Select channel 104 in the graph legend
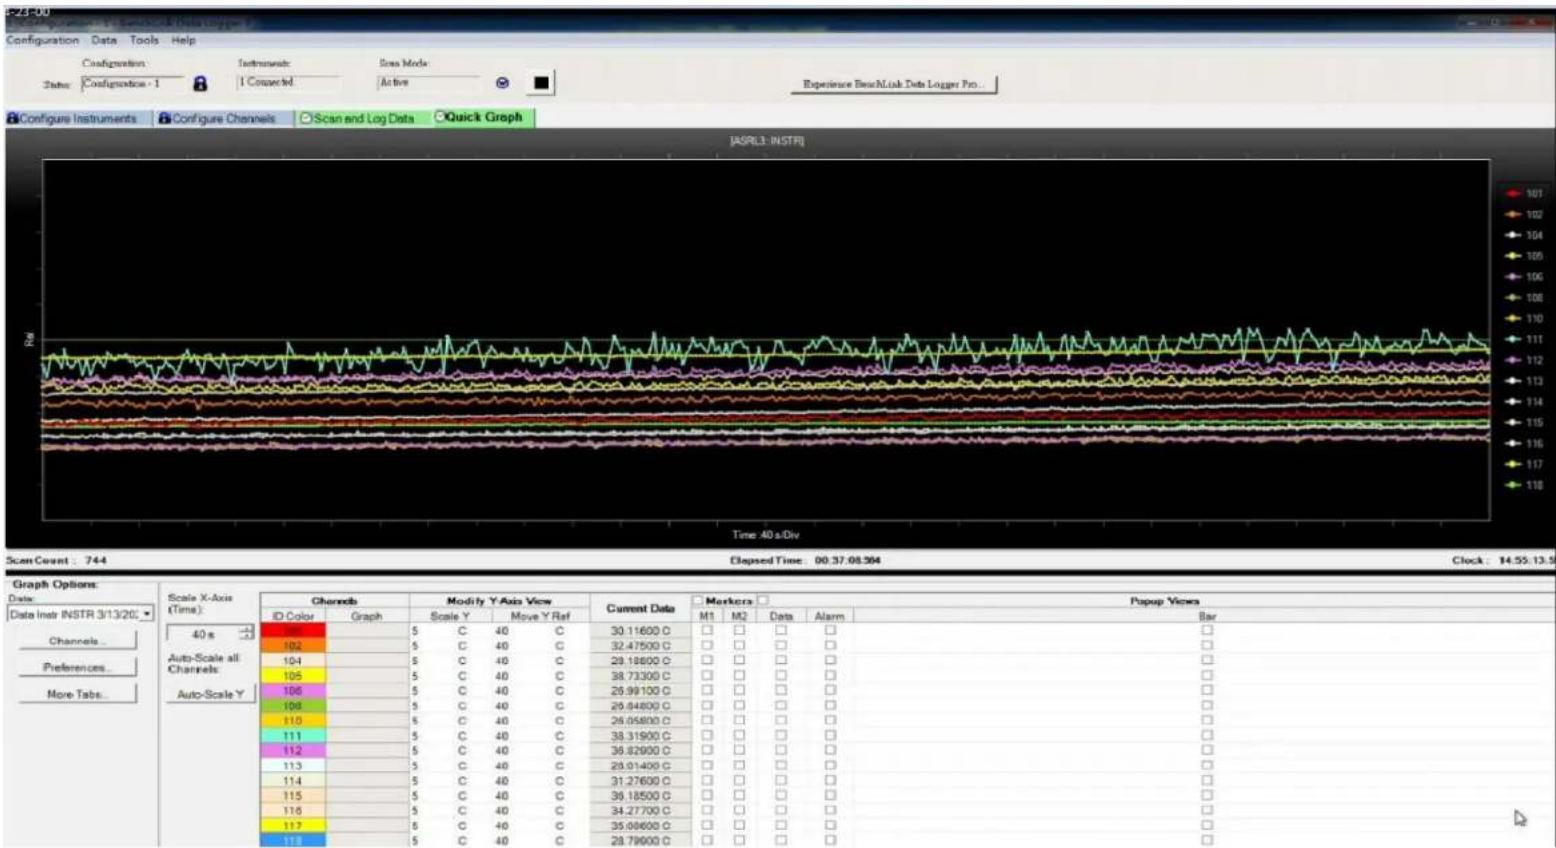The image size is (1556, 848). (x=1525, y=235)
